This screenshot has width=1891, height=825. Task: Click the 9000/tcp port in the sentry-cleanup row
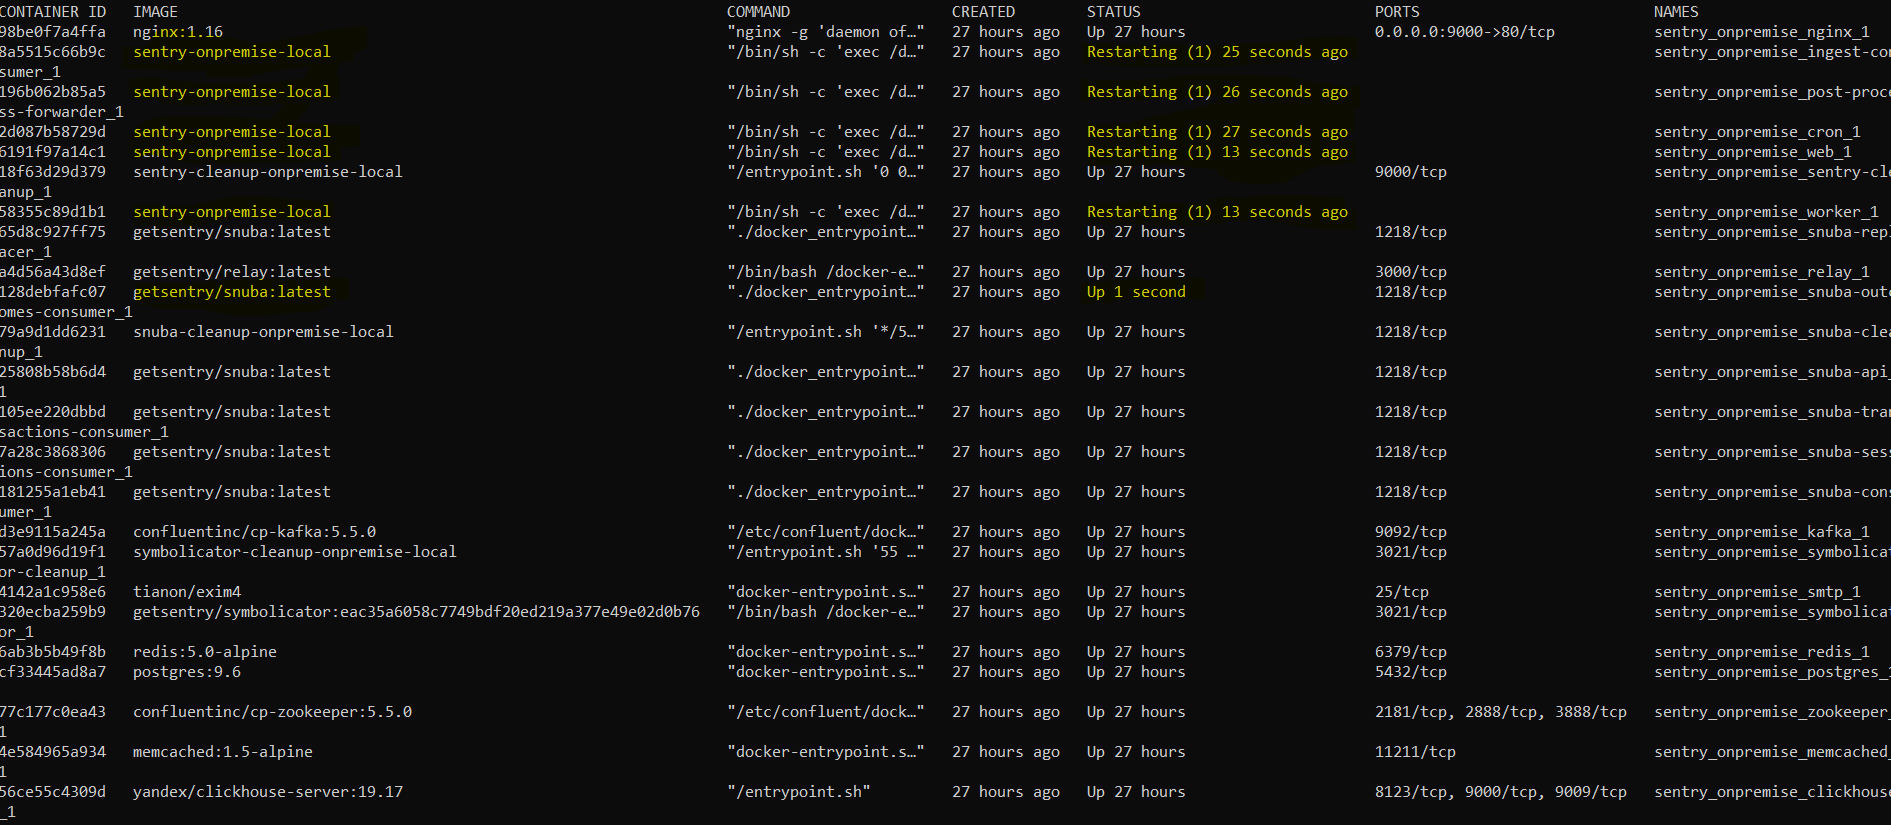point(1411,172)
